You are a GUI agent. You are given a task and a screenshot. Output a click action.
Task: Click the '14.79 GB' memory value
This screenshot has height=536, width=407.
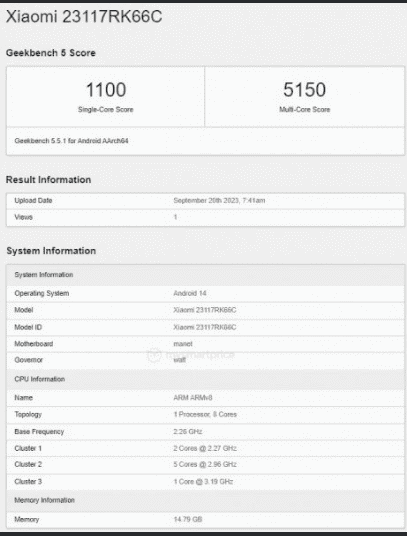[x=188, y=520]
